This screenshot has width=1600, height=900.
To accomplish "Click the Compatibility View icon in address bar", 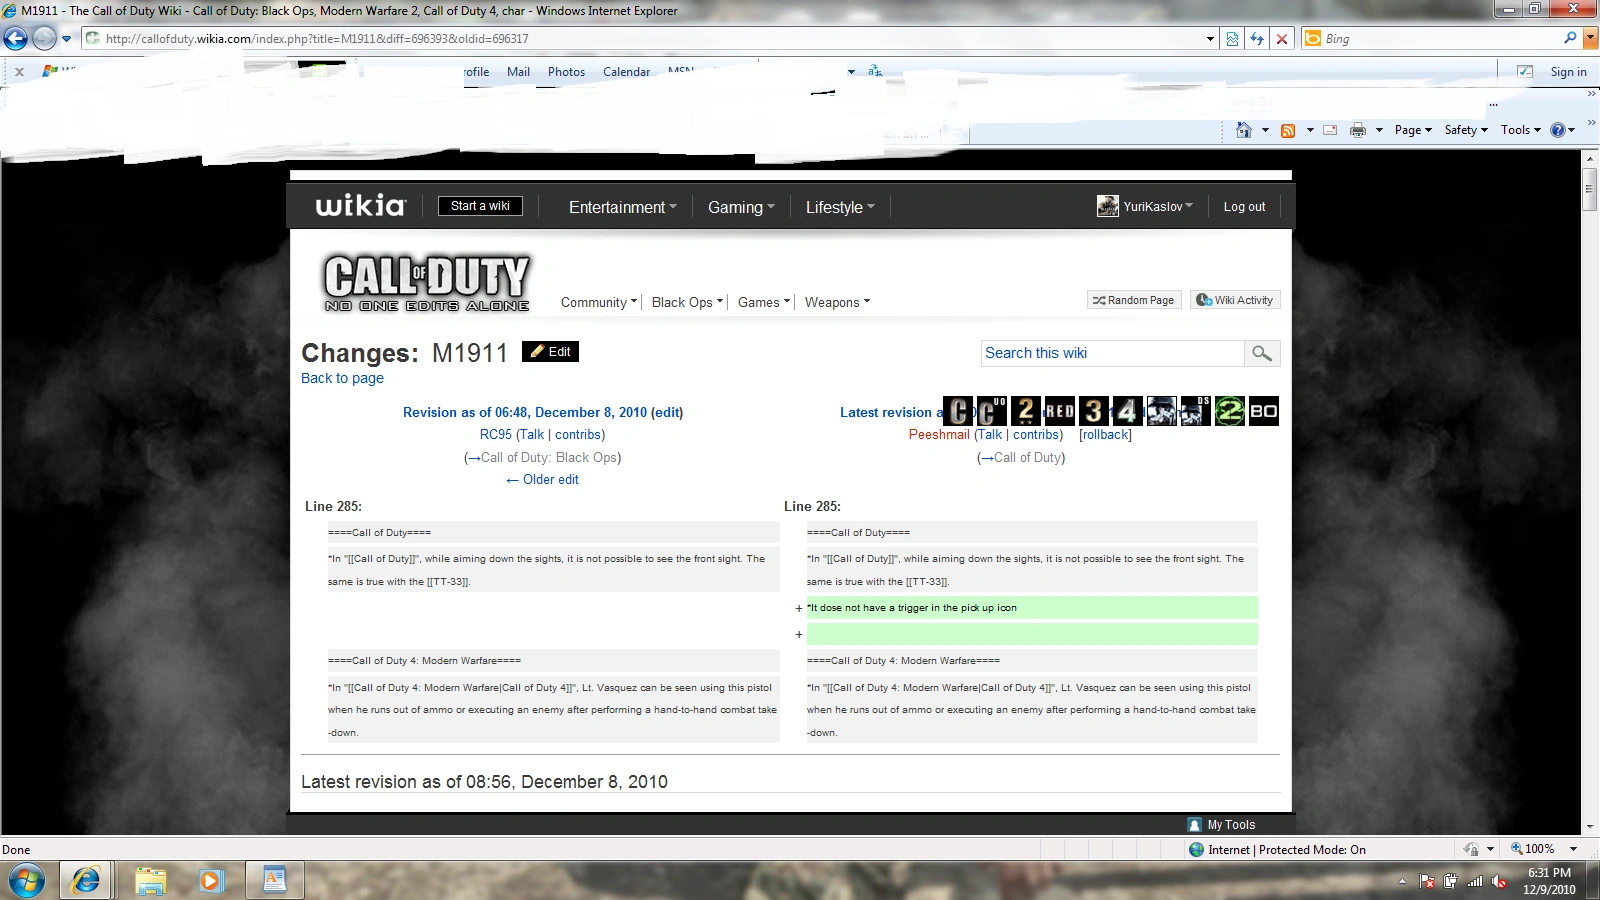I will click(x=1232, y=39).
